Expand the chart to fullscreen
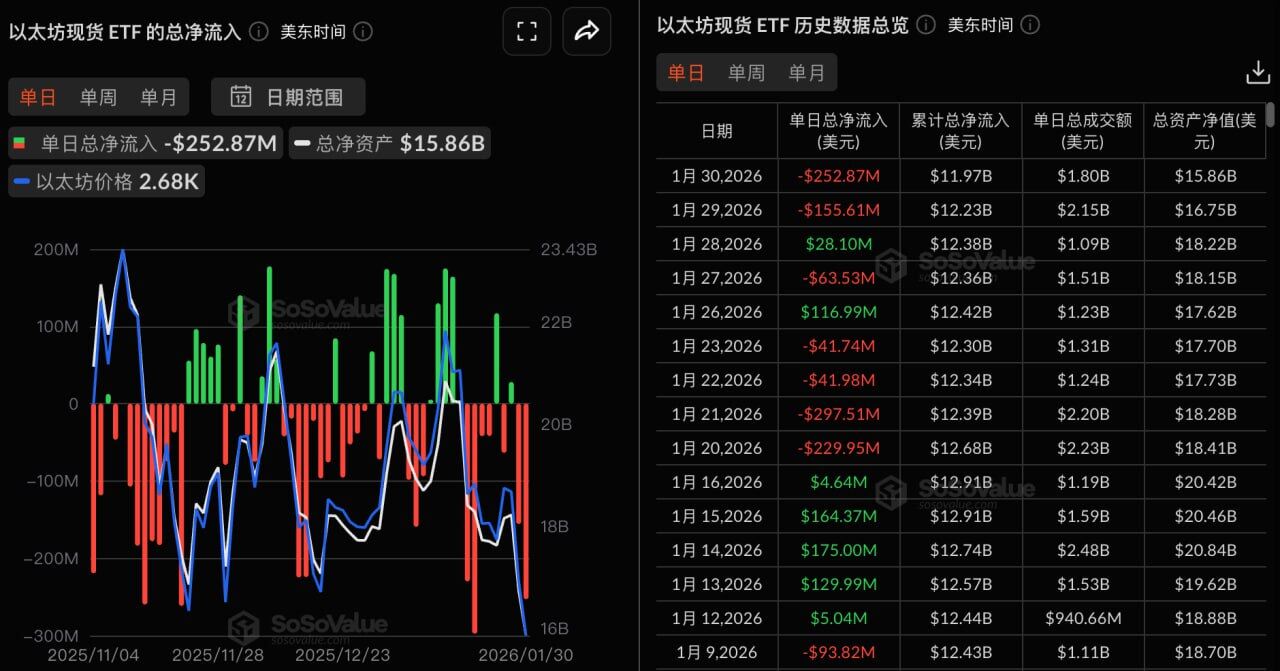The image size is (1280, 671). [x=527, y=31]
